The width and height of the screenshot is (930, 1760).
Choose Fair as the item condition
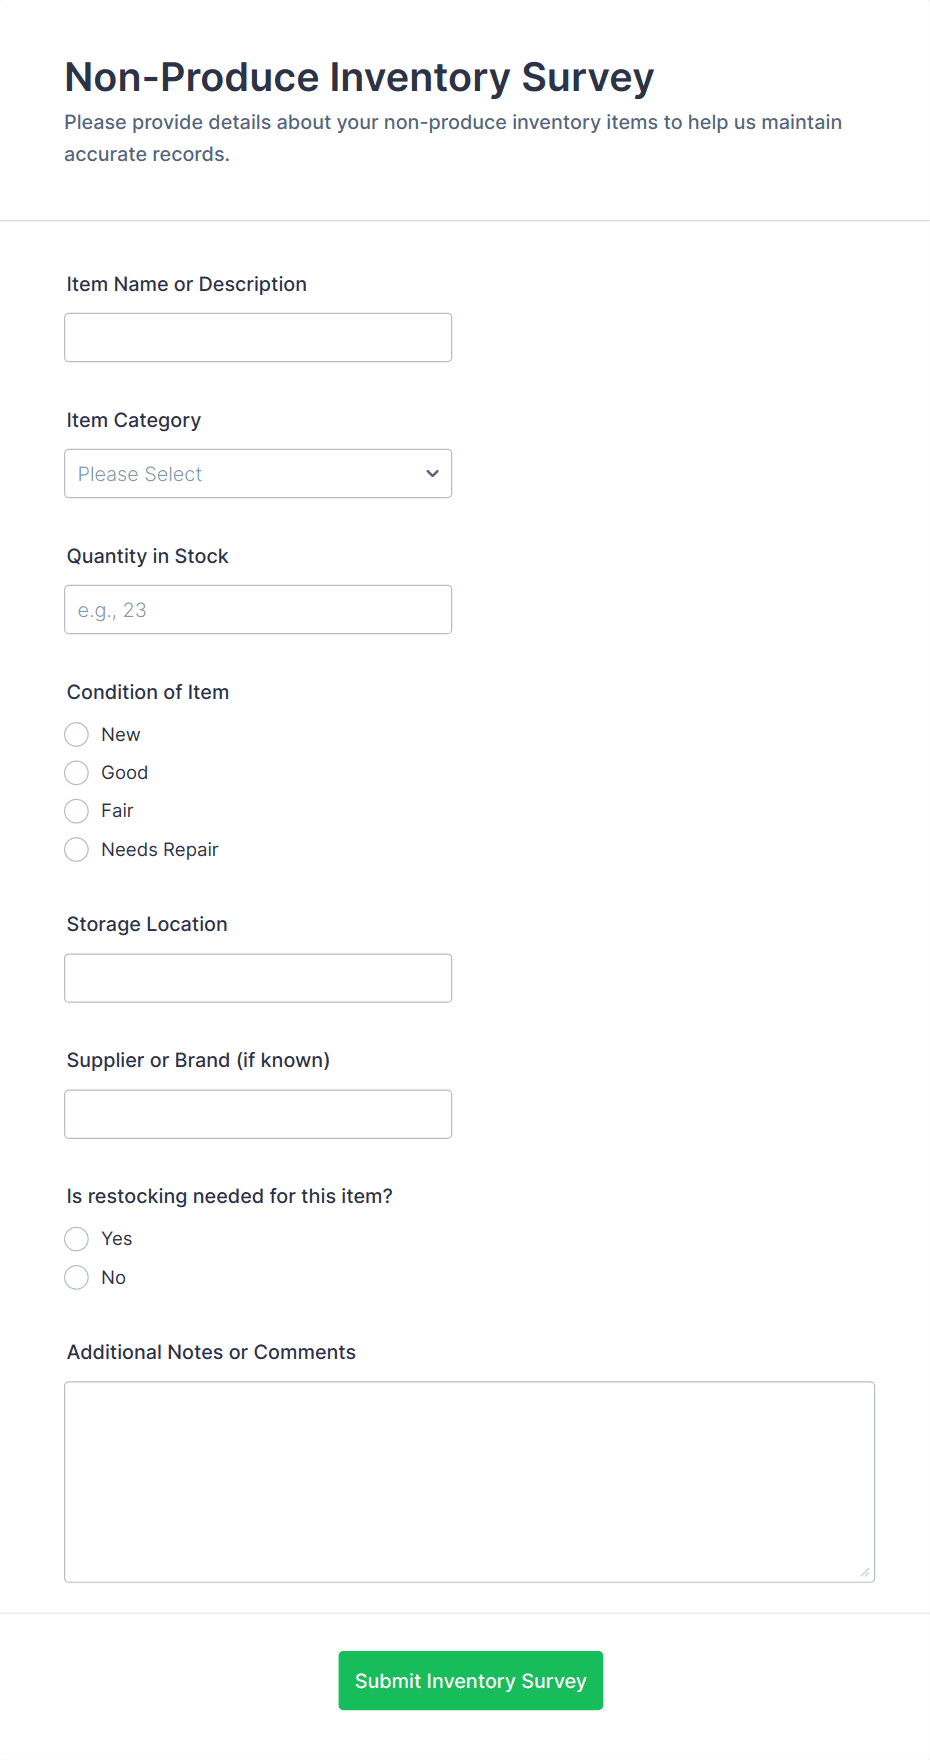tap(76, 811)
